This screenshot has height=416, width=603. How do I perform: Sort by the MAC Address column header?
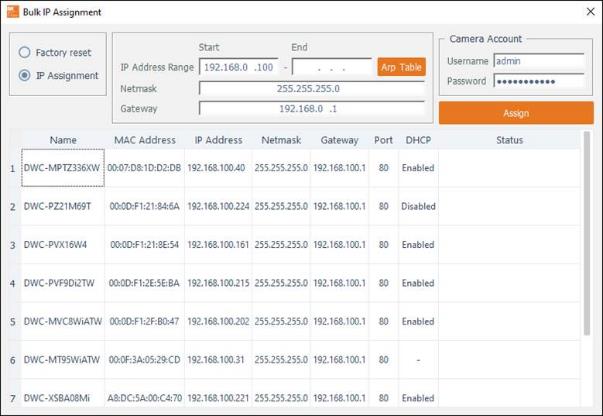click(x=144, y=140)
